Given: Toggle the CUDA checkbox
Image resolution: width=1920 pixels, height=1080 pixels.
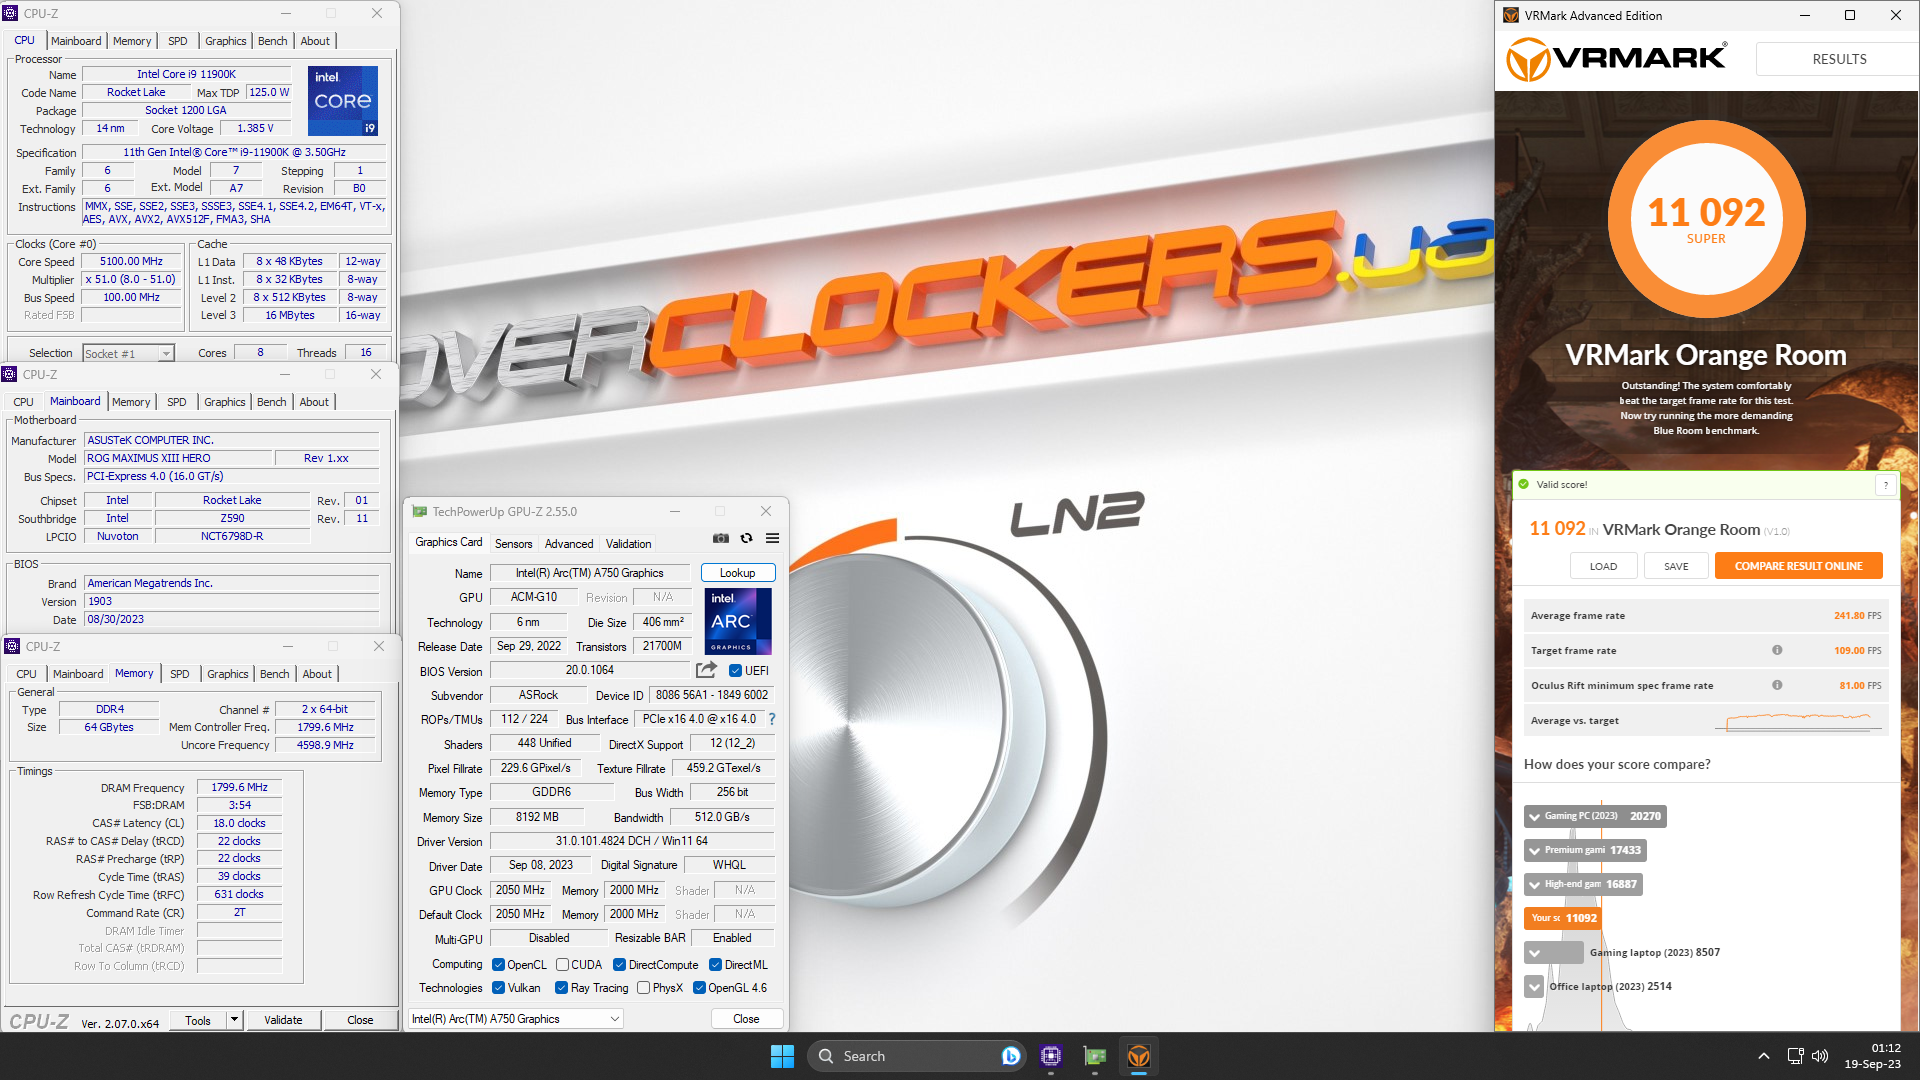Looking at the screenshot, I should click(563, 965).
